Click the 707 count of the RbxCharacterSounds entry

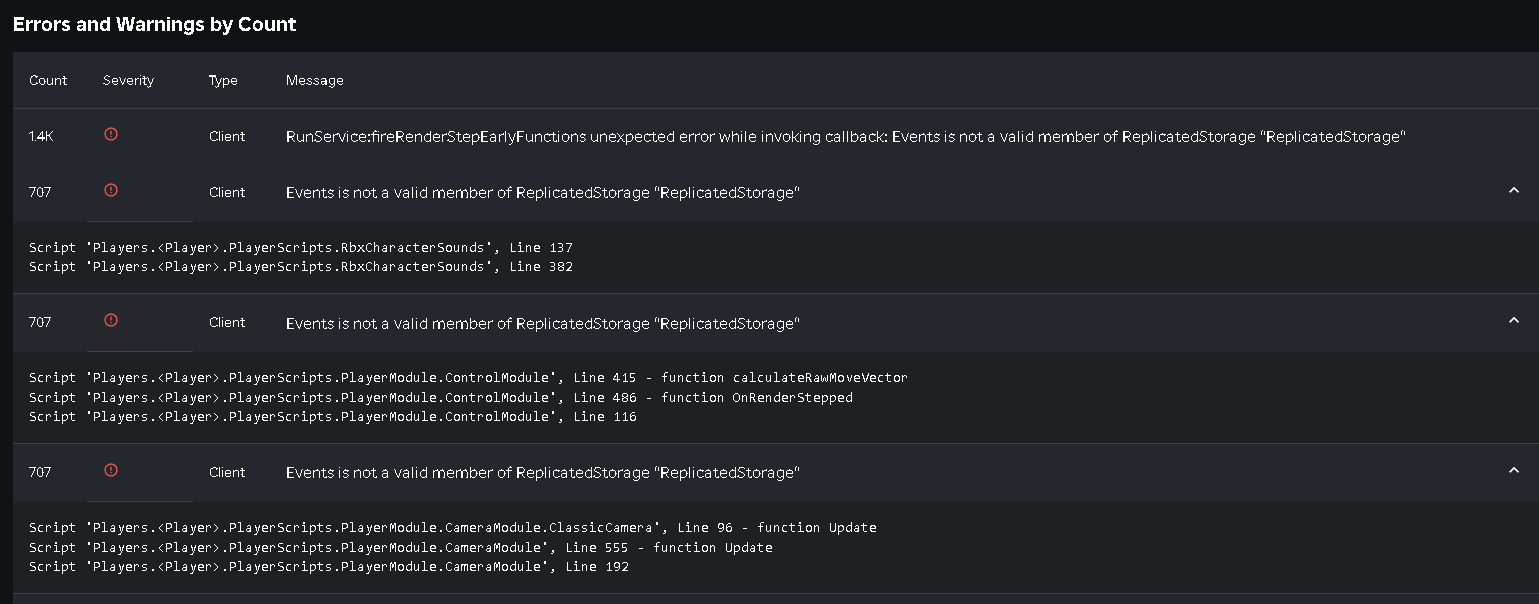click(40, 192)
